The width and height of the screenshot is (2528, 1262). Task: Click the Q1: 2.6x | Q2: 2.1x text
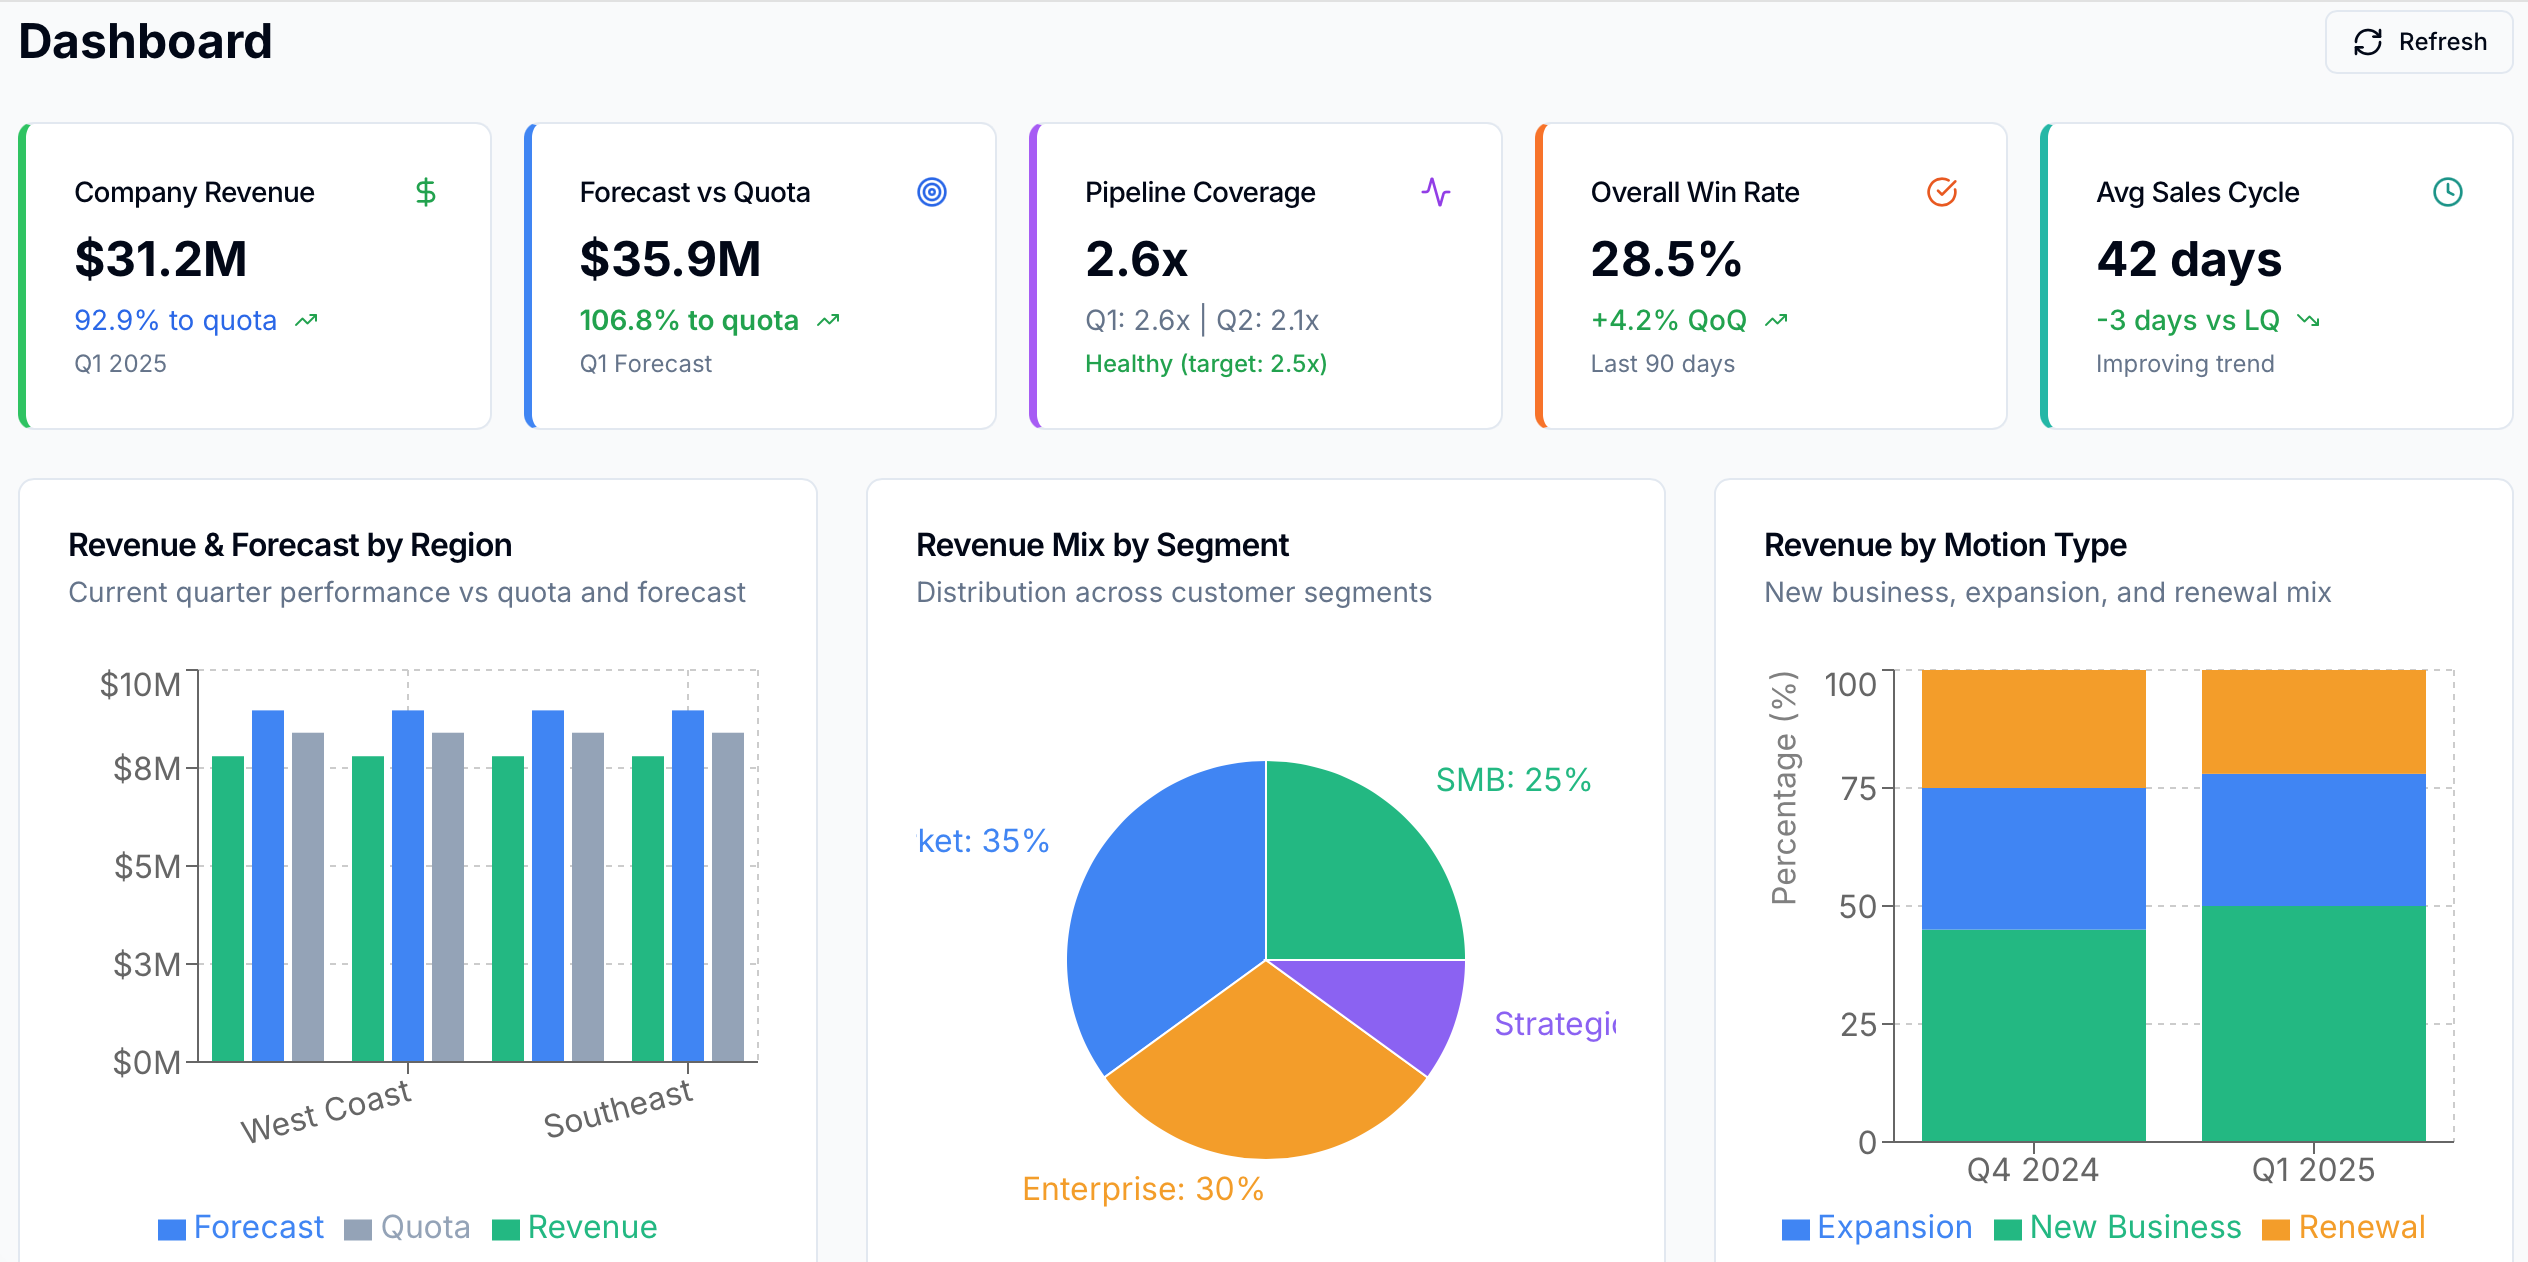pyautogui.click(x=1202, y=320)
